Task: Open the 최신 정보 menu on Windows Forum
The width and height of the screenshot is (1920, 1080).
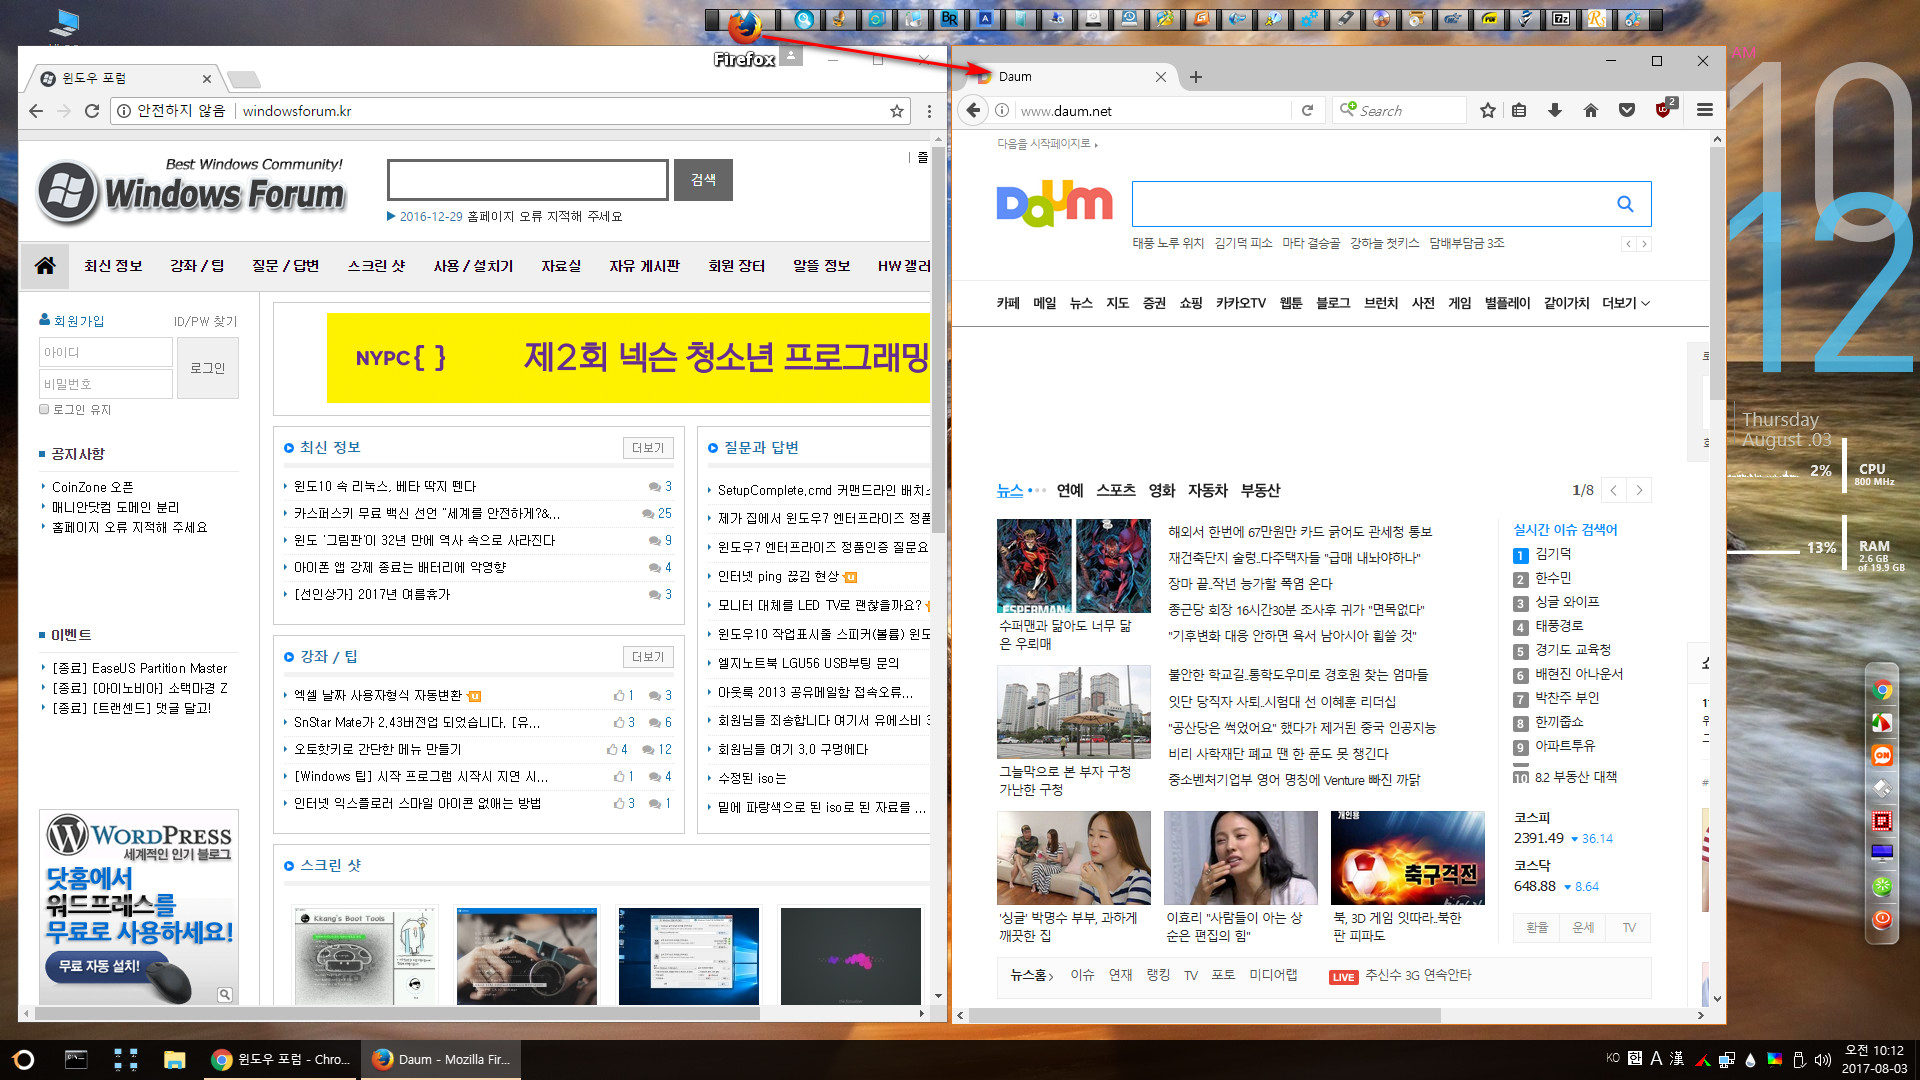Action: (113, 266)
